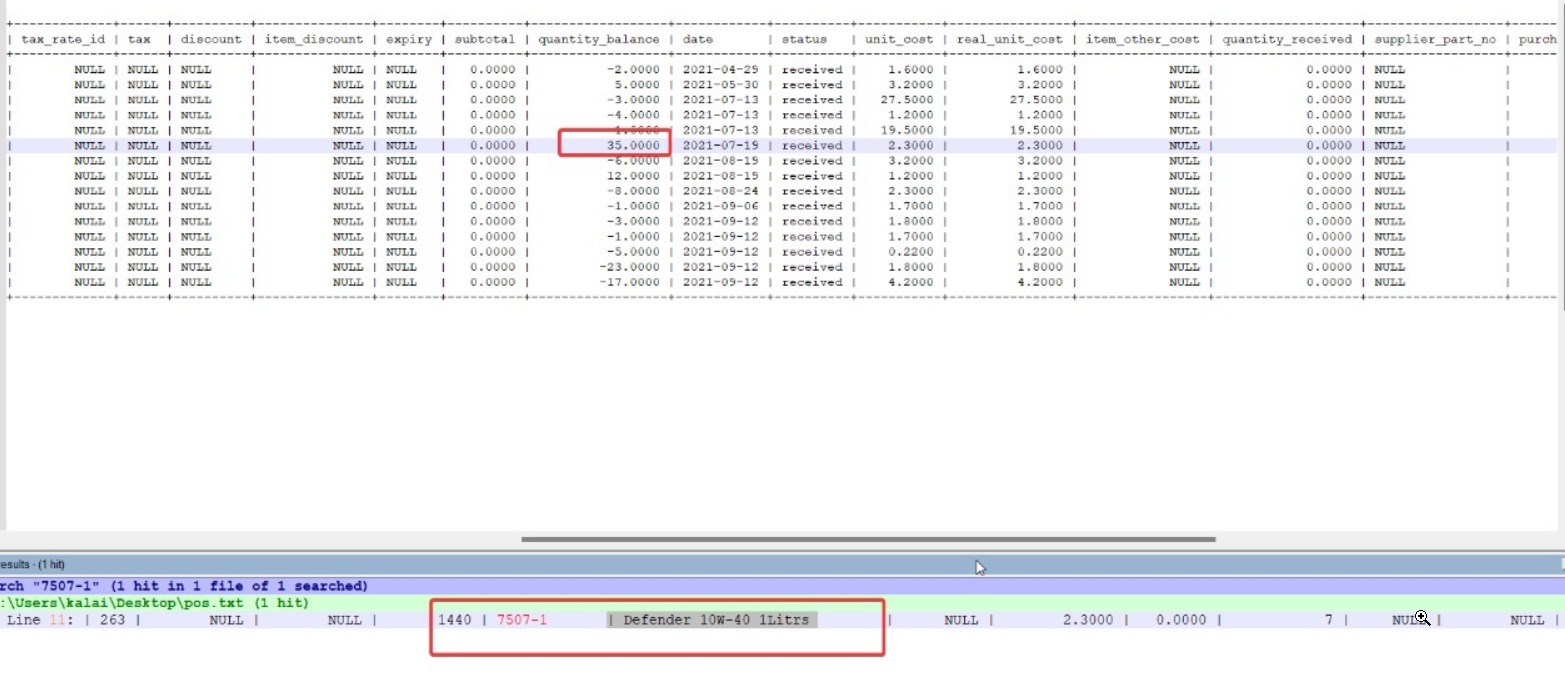
Task: Click unit_cost value 0.2200
Action: coord(910,252)
